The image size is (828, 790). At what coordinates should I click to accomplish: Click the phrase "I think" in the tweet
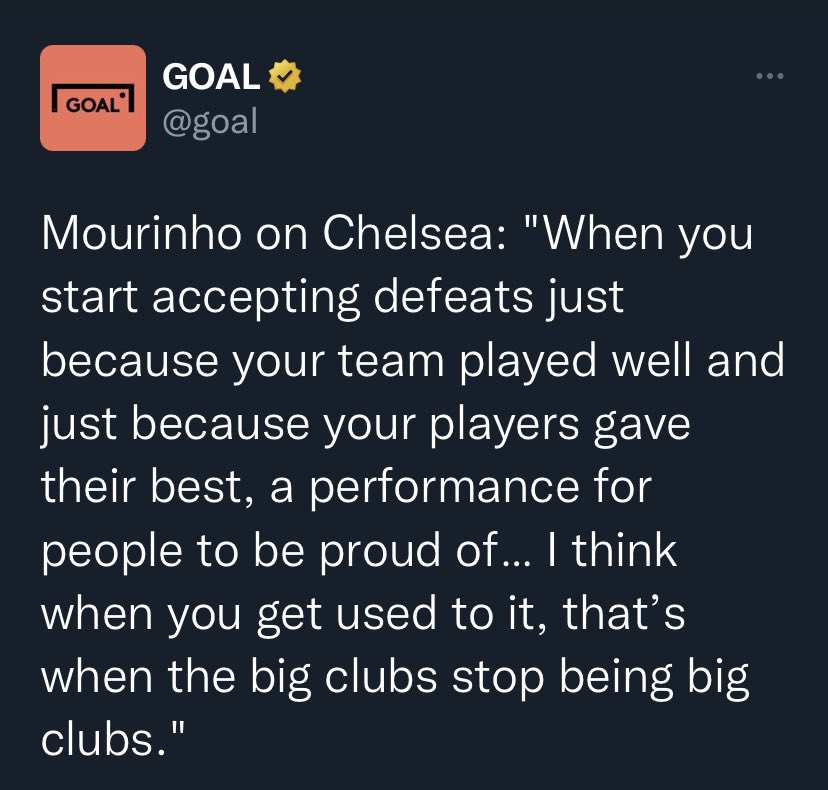[611, 550]
